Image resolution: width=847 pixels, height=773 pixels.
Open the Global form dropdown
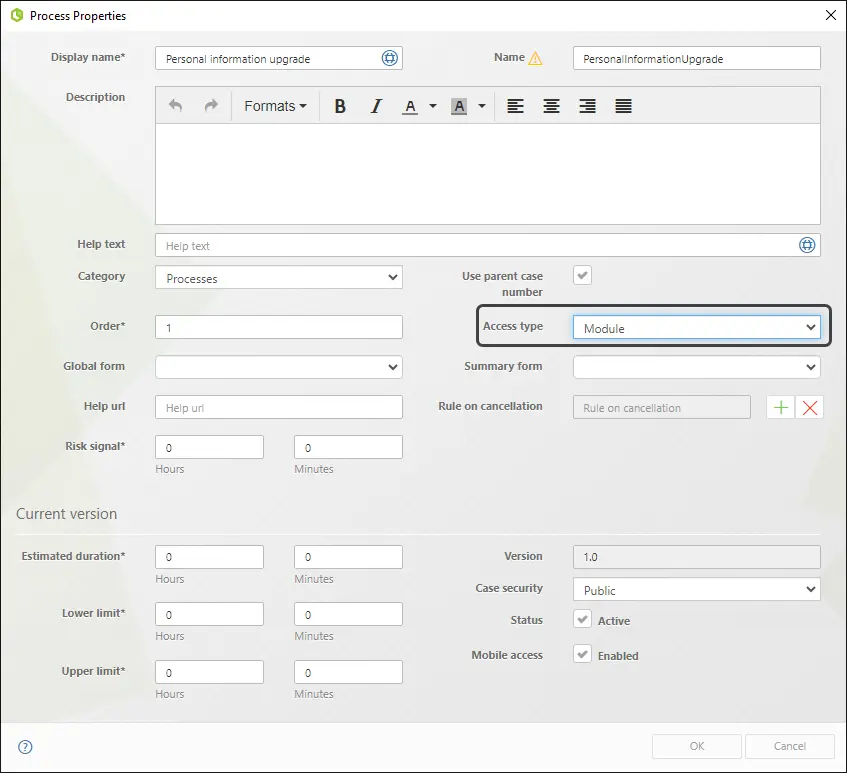tap(279, 367)
